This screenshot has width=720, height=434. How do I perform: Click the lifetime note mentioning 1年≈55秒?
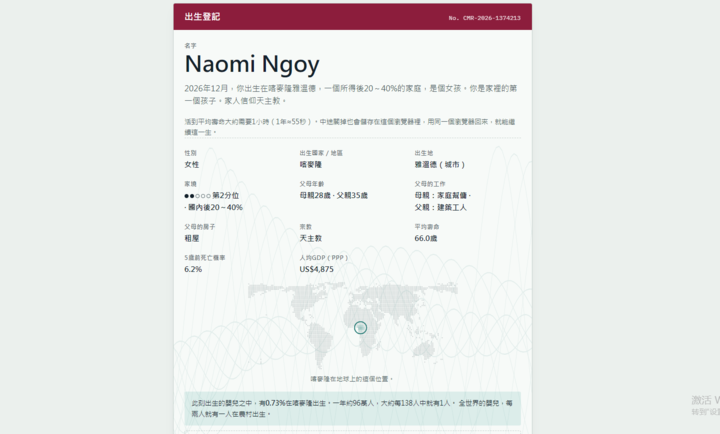click(350, 127)
